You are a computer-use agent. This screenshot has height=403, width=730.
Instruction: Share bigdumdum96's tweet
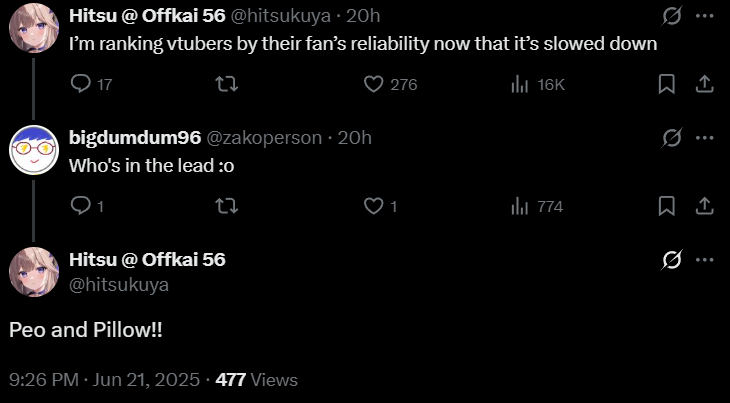(703, 206)
